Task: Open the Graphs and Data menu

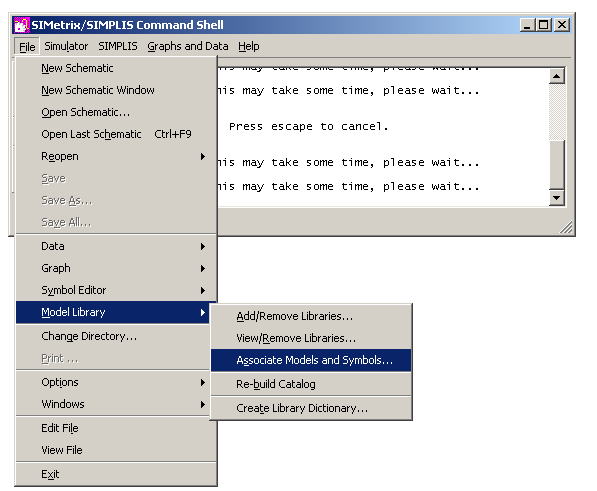Action: (188, 46)
